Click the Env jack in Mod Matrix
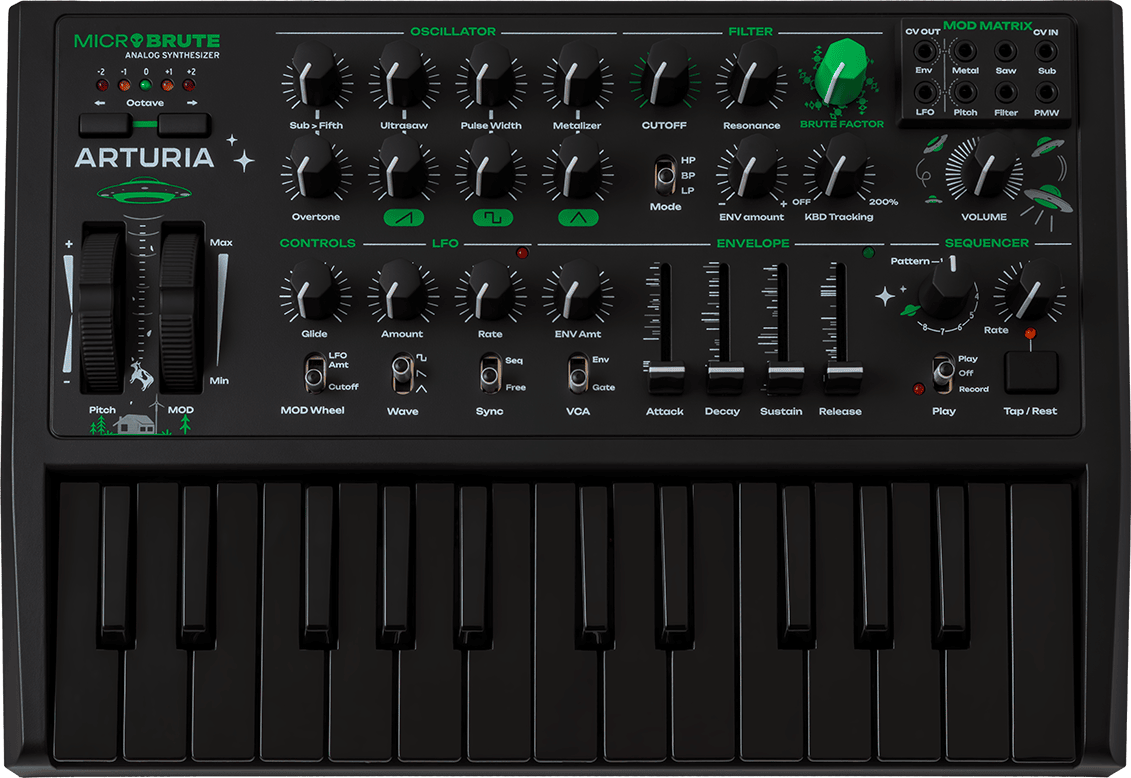Viewport: 1131px width, 778px height. 923,51
